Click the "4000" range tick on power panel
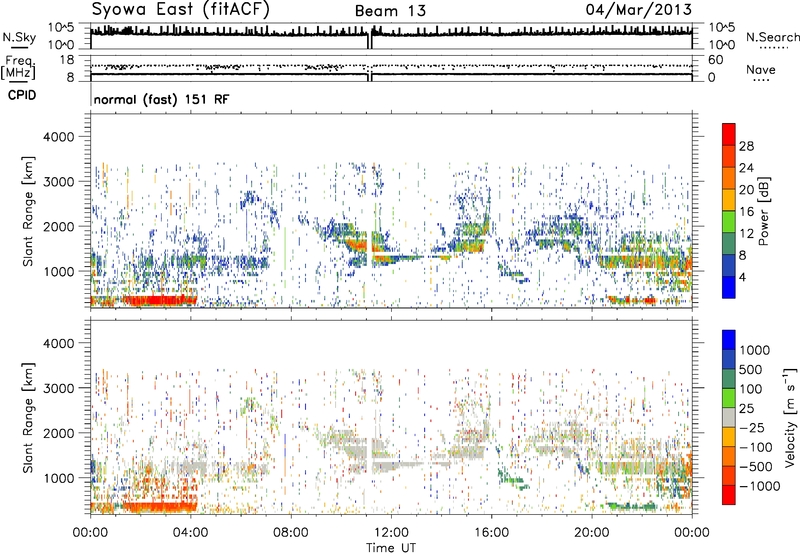 pyautogui.click(x=58, y=137)
